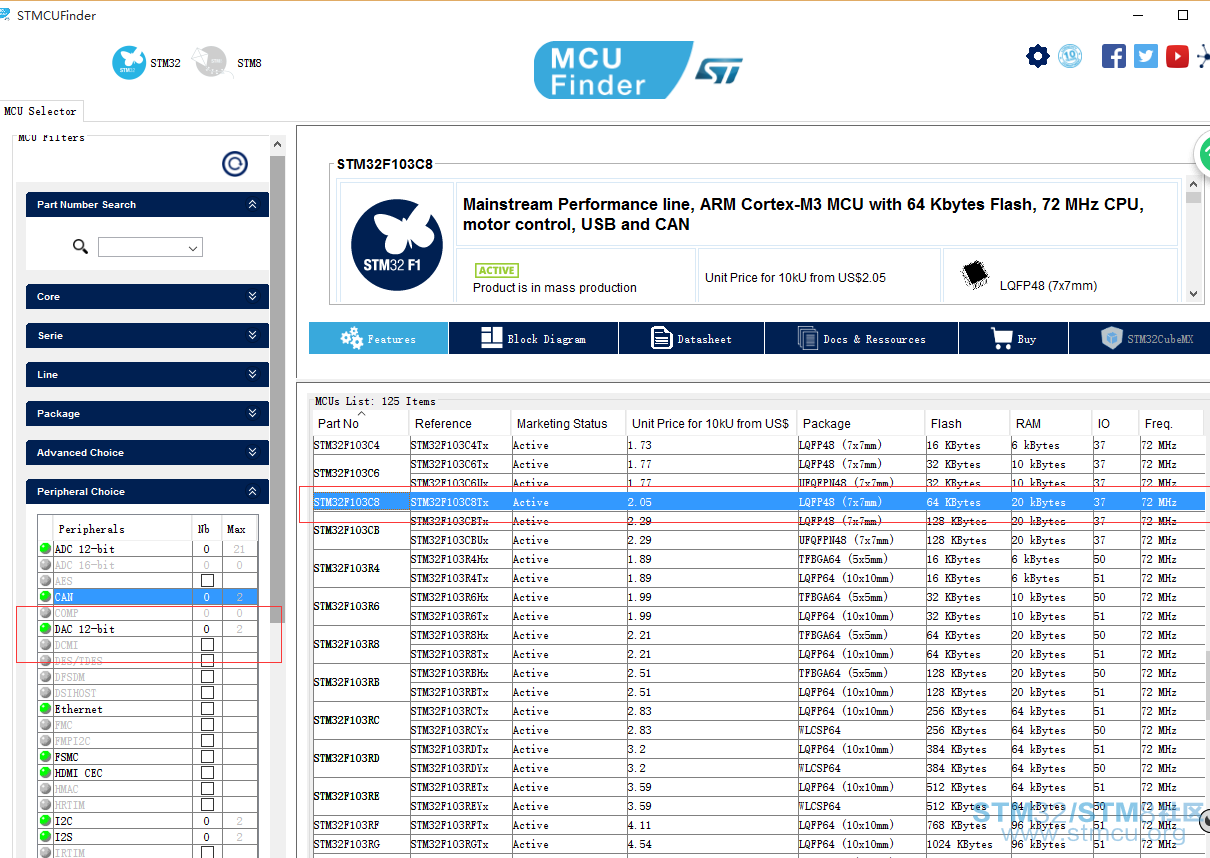Sort by the Part No column header

click(360, 423)
